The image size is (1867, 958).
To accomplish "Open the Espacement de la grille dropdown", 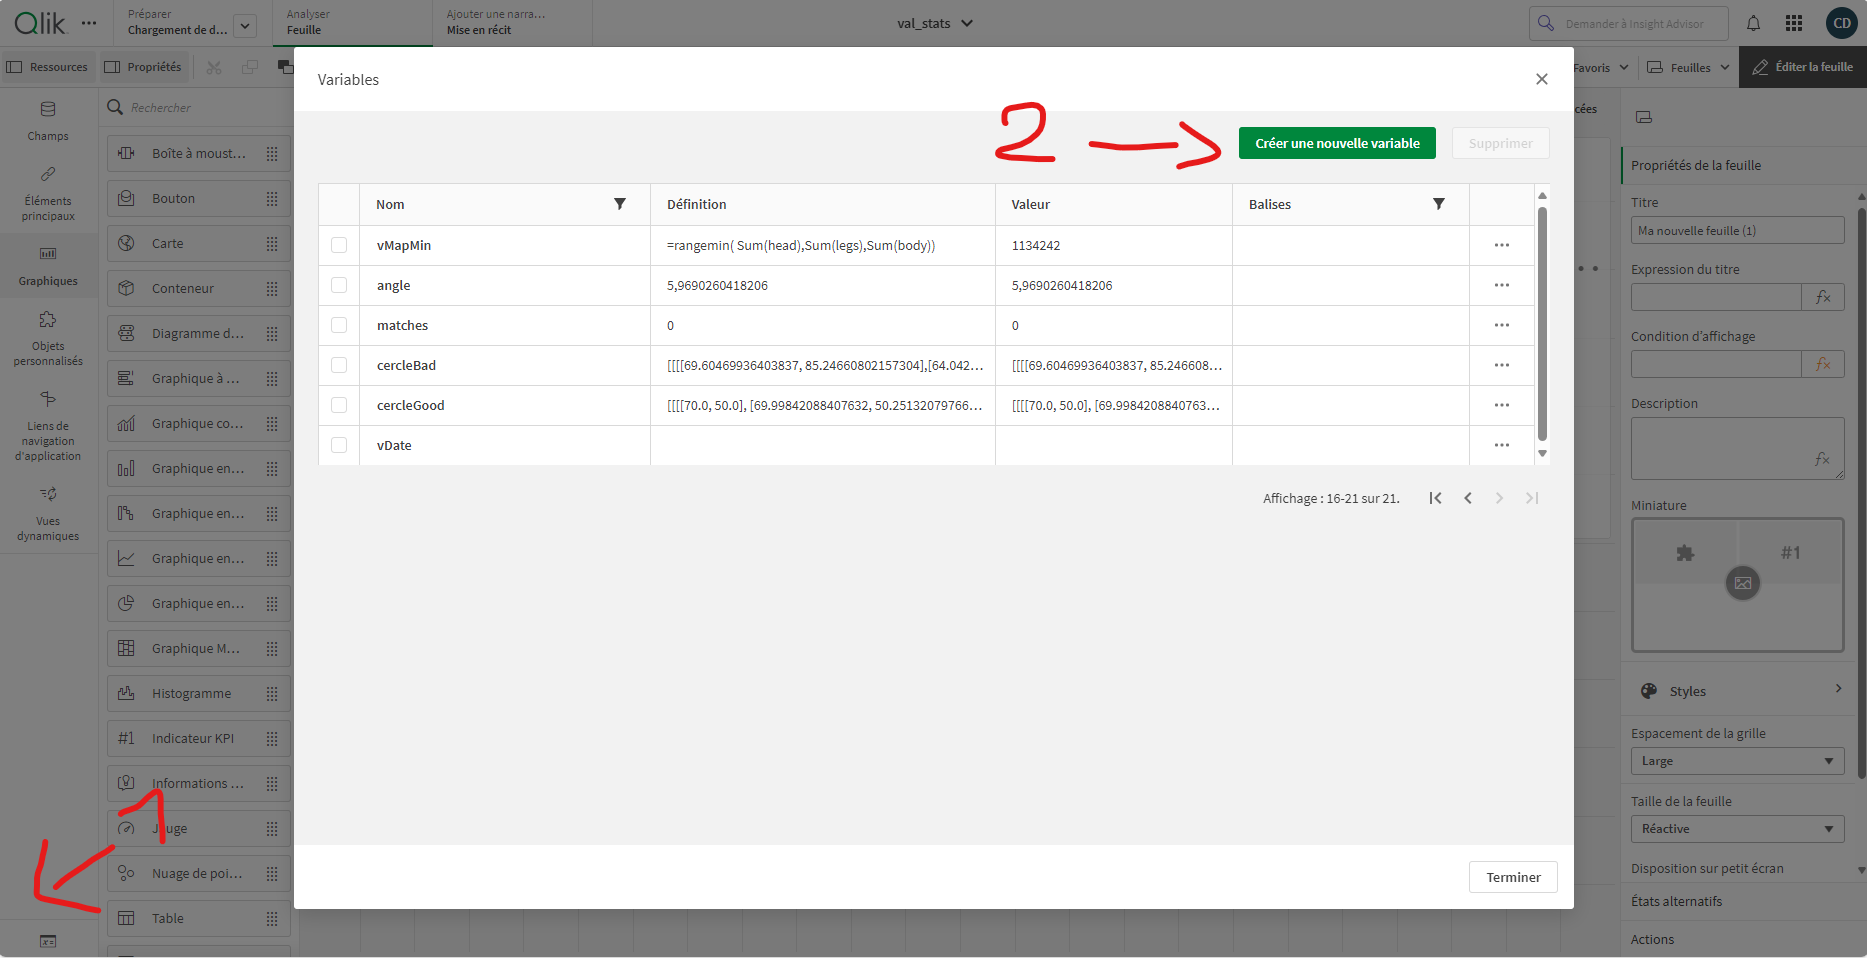I will pyautogui.click(x=1737, y=760).
